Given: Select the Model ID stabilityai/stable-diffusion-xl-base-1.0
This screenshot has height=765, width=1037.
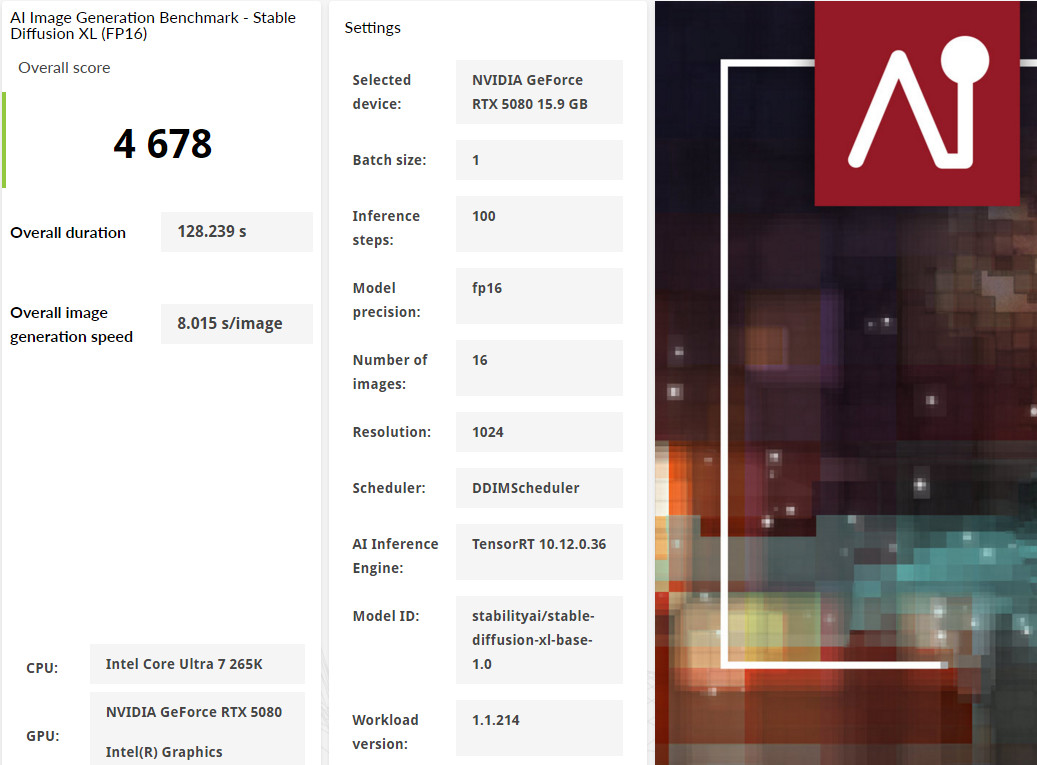Looking at the screenshot, I should point(533,640).
